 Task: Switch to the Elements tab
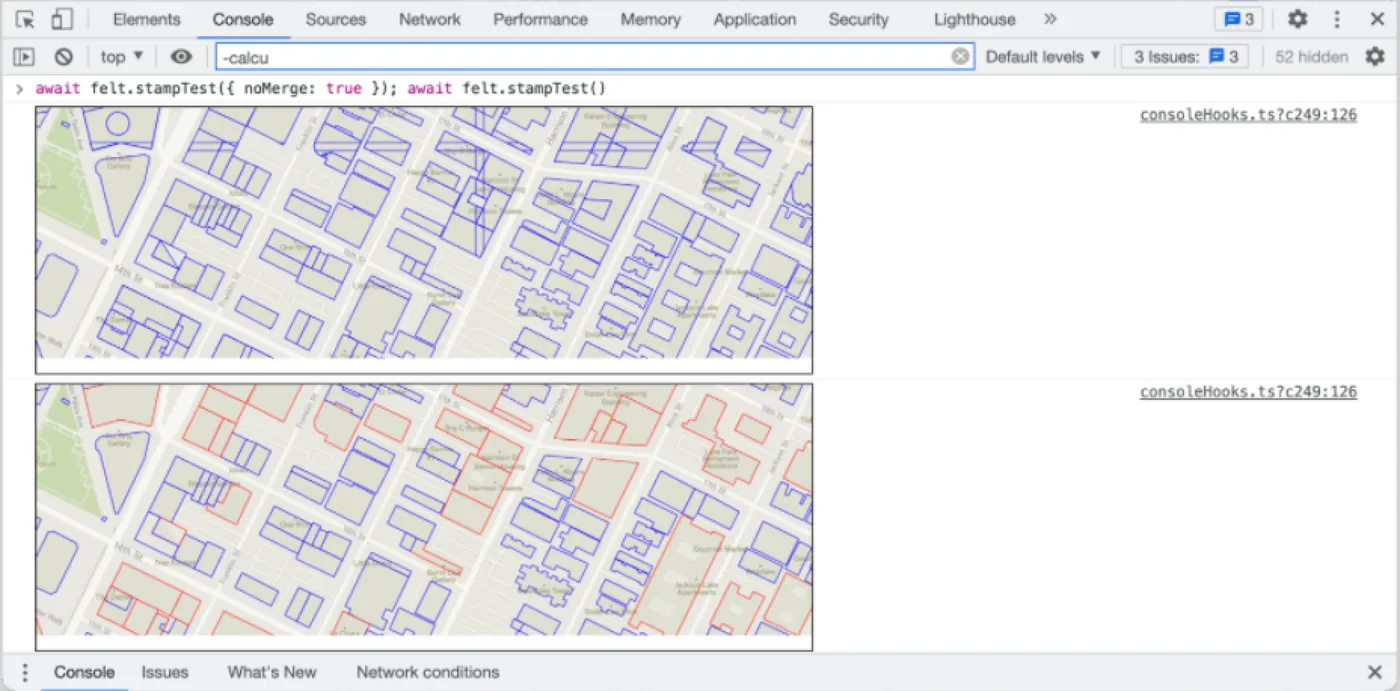(x=146, y=19)
